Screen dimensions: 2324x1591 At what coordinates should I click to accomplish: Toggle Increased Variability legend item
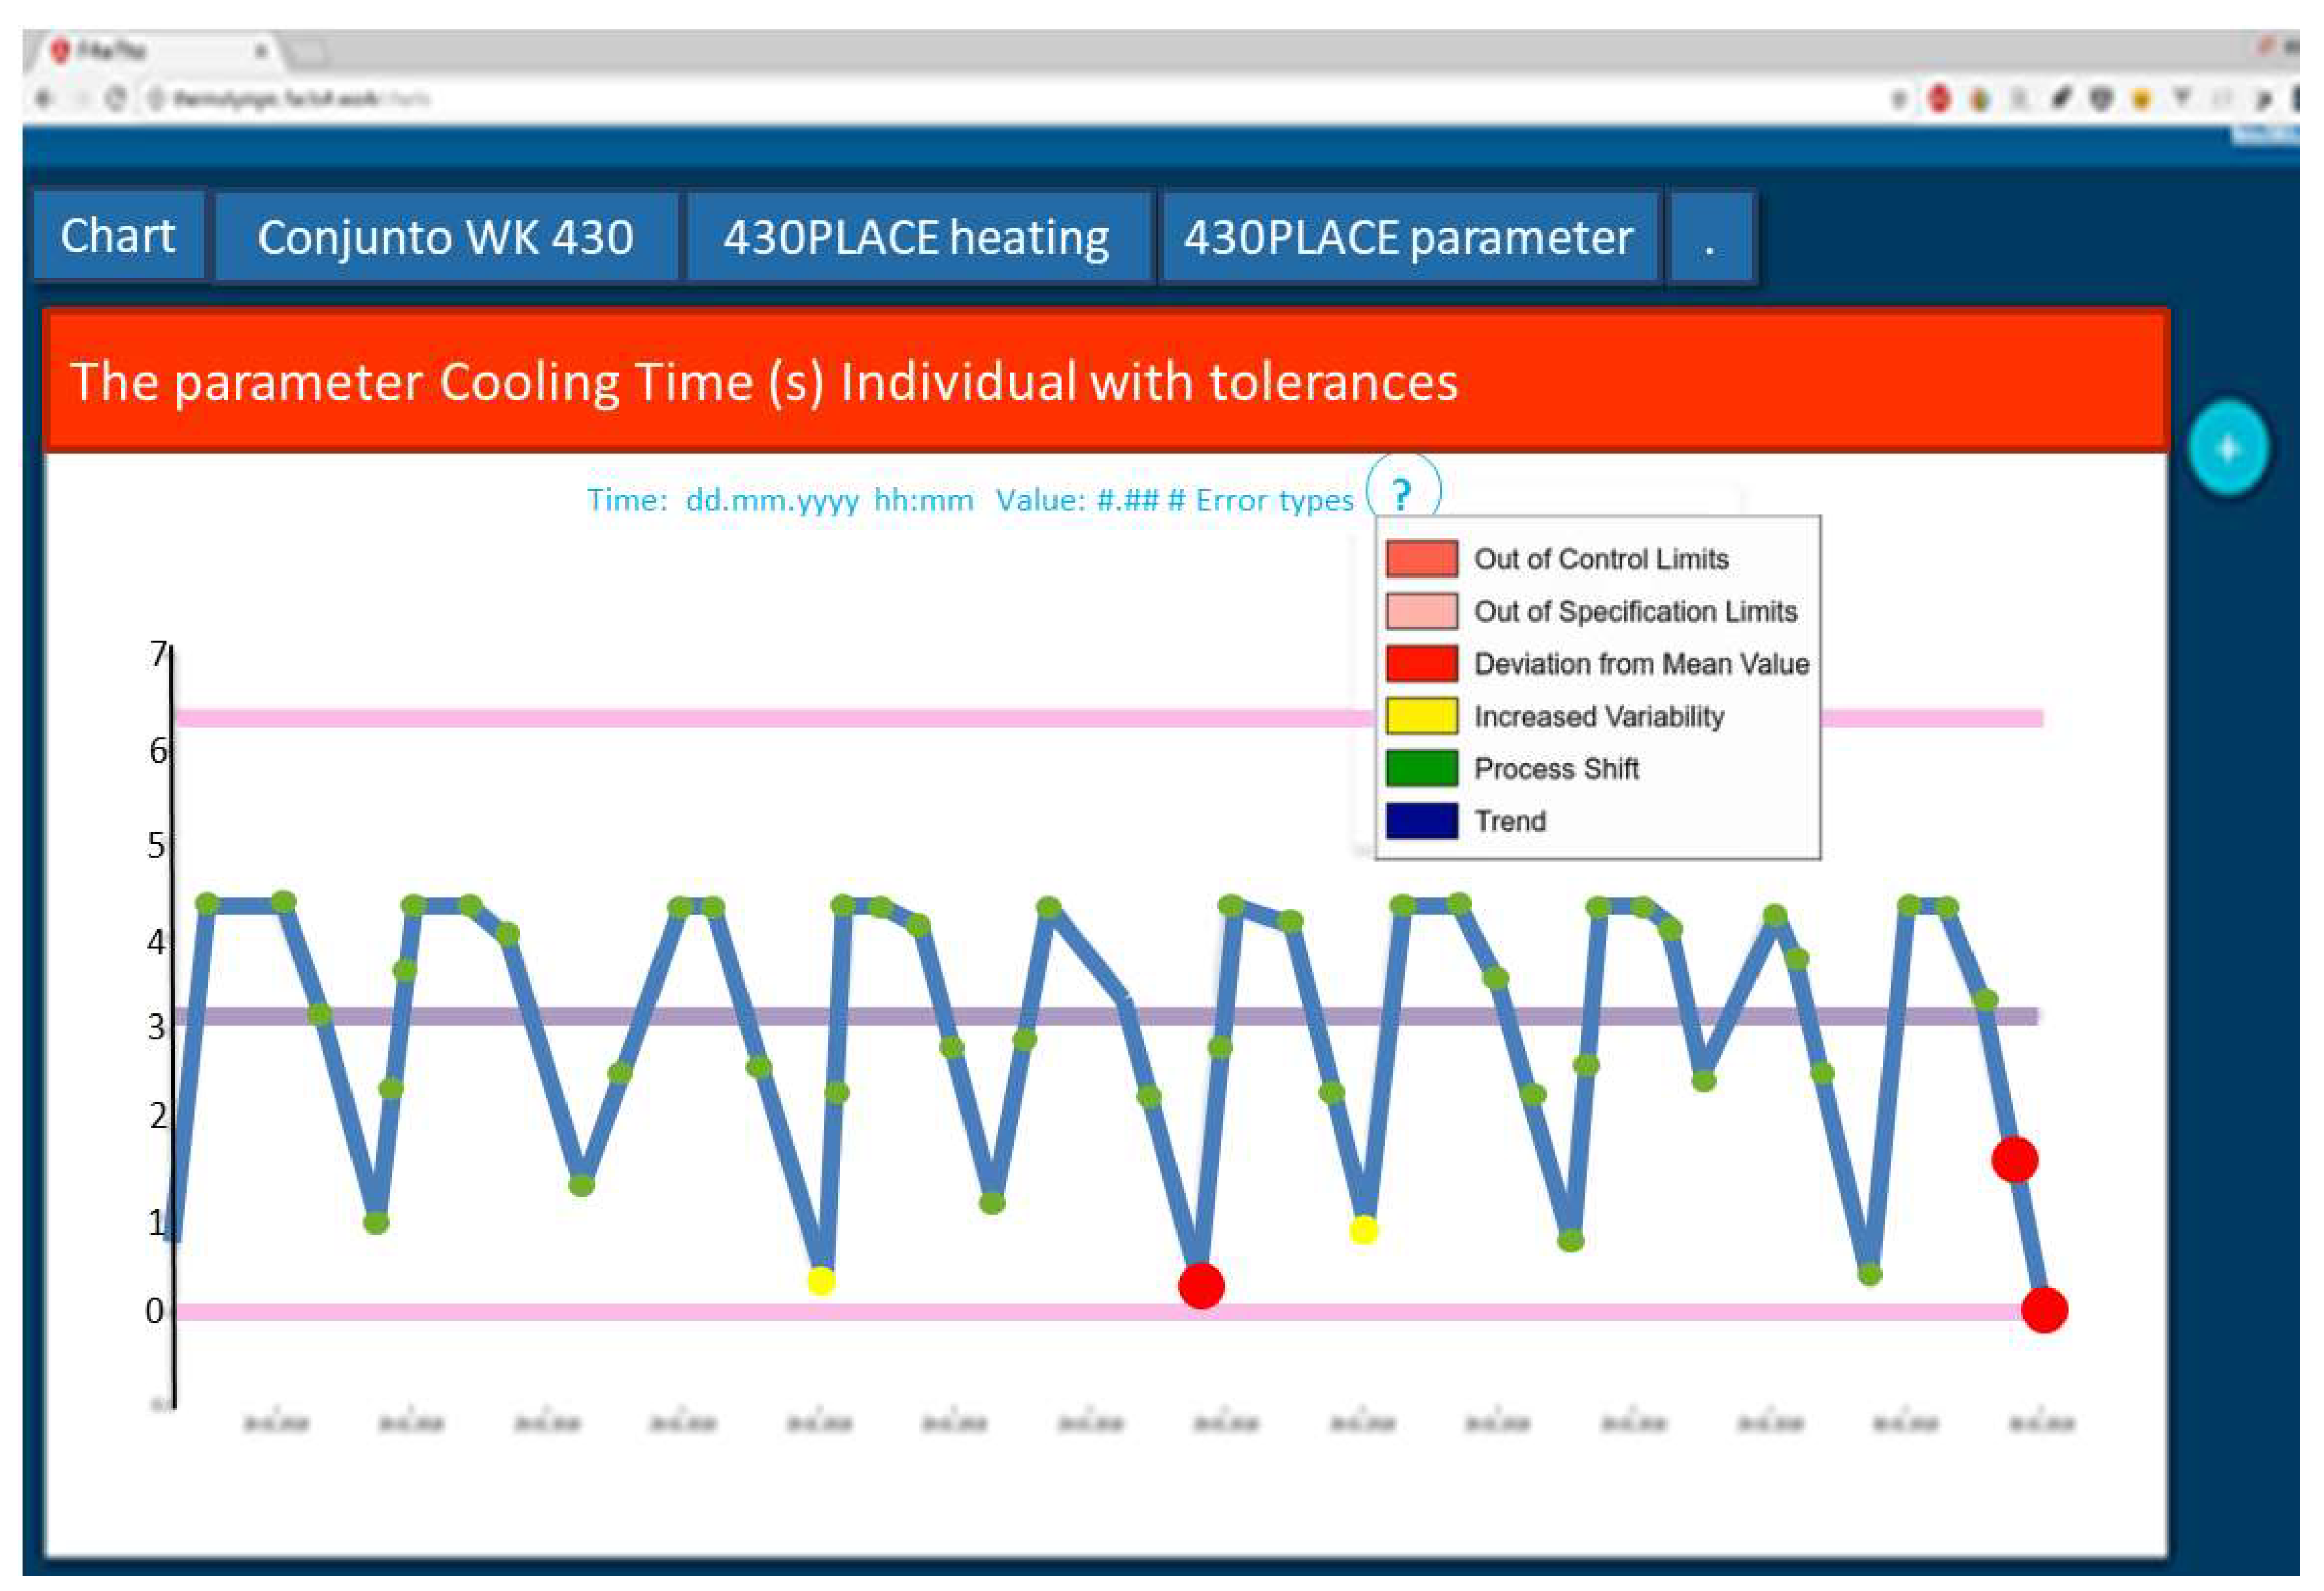point(1598,716)
